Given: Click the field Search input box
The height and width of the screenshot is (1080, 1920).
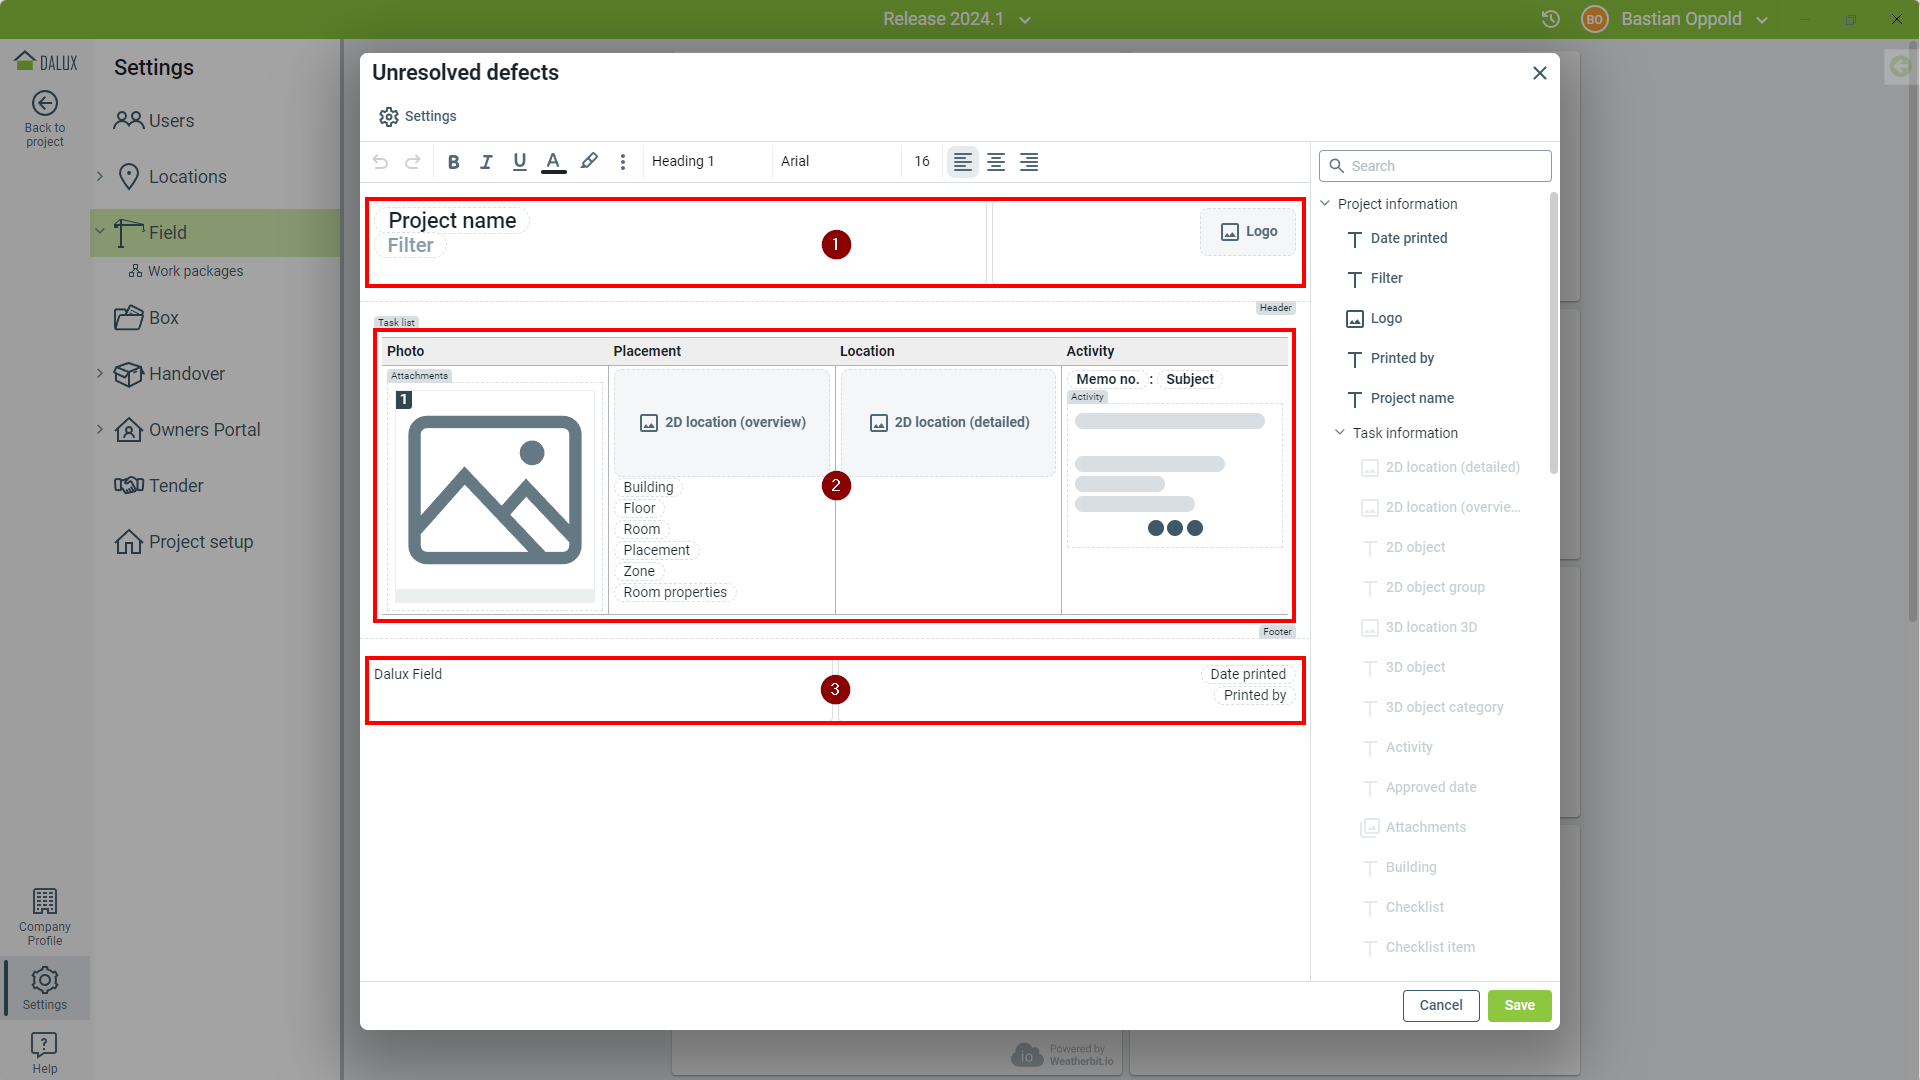Looking at the screenshot, I should pos(1445,166).
